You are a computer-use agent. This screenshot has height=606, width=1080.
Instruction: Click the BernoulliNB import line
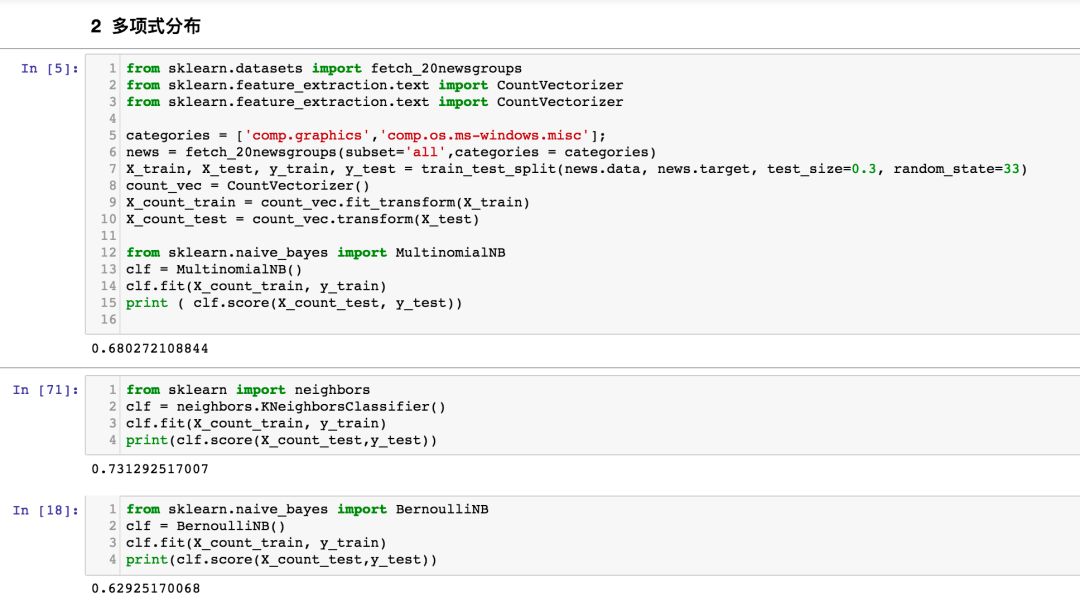307,510
